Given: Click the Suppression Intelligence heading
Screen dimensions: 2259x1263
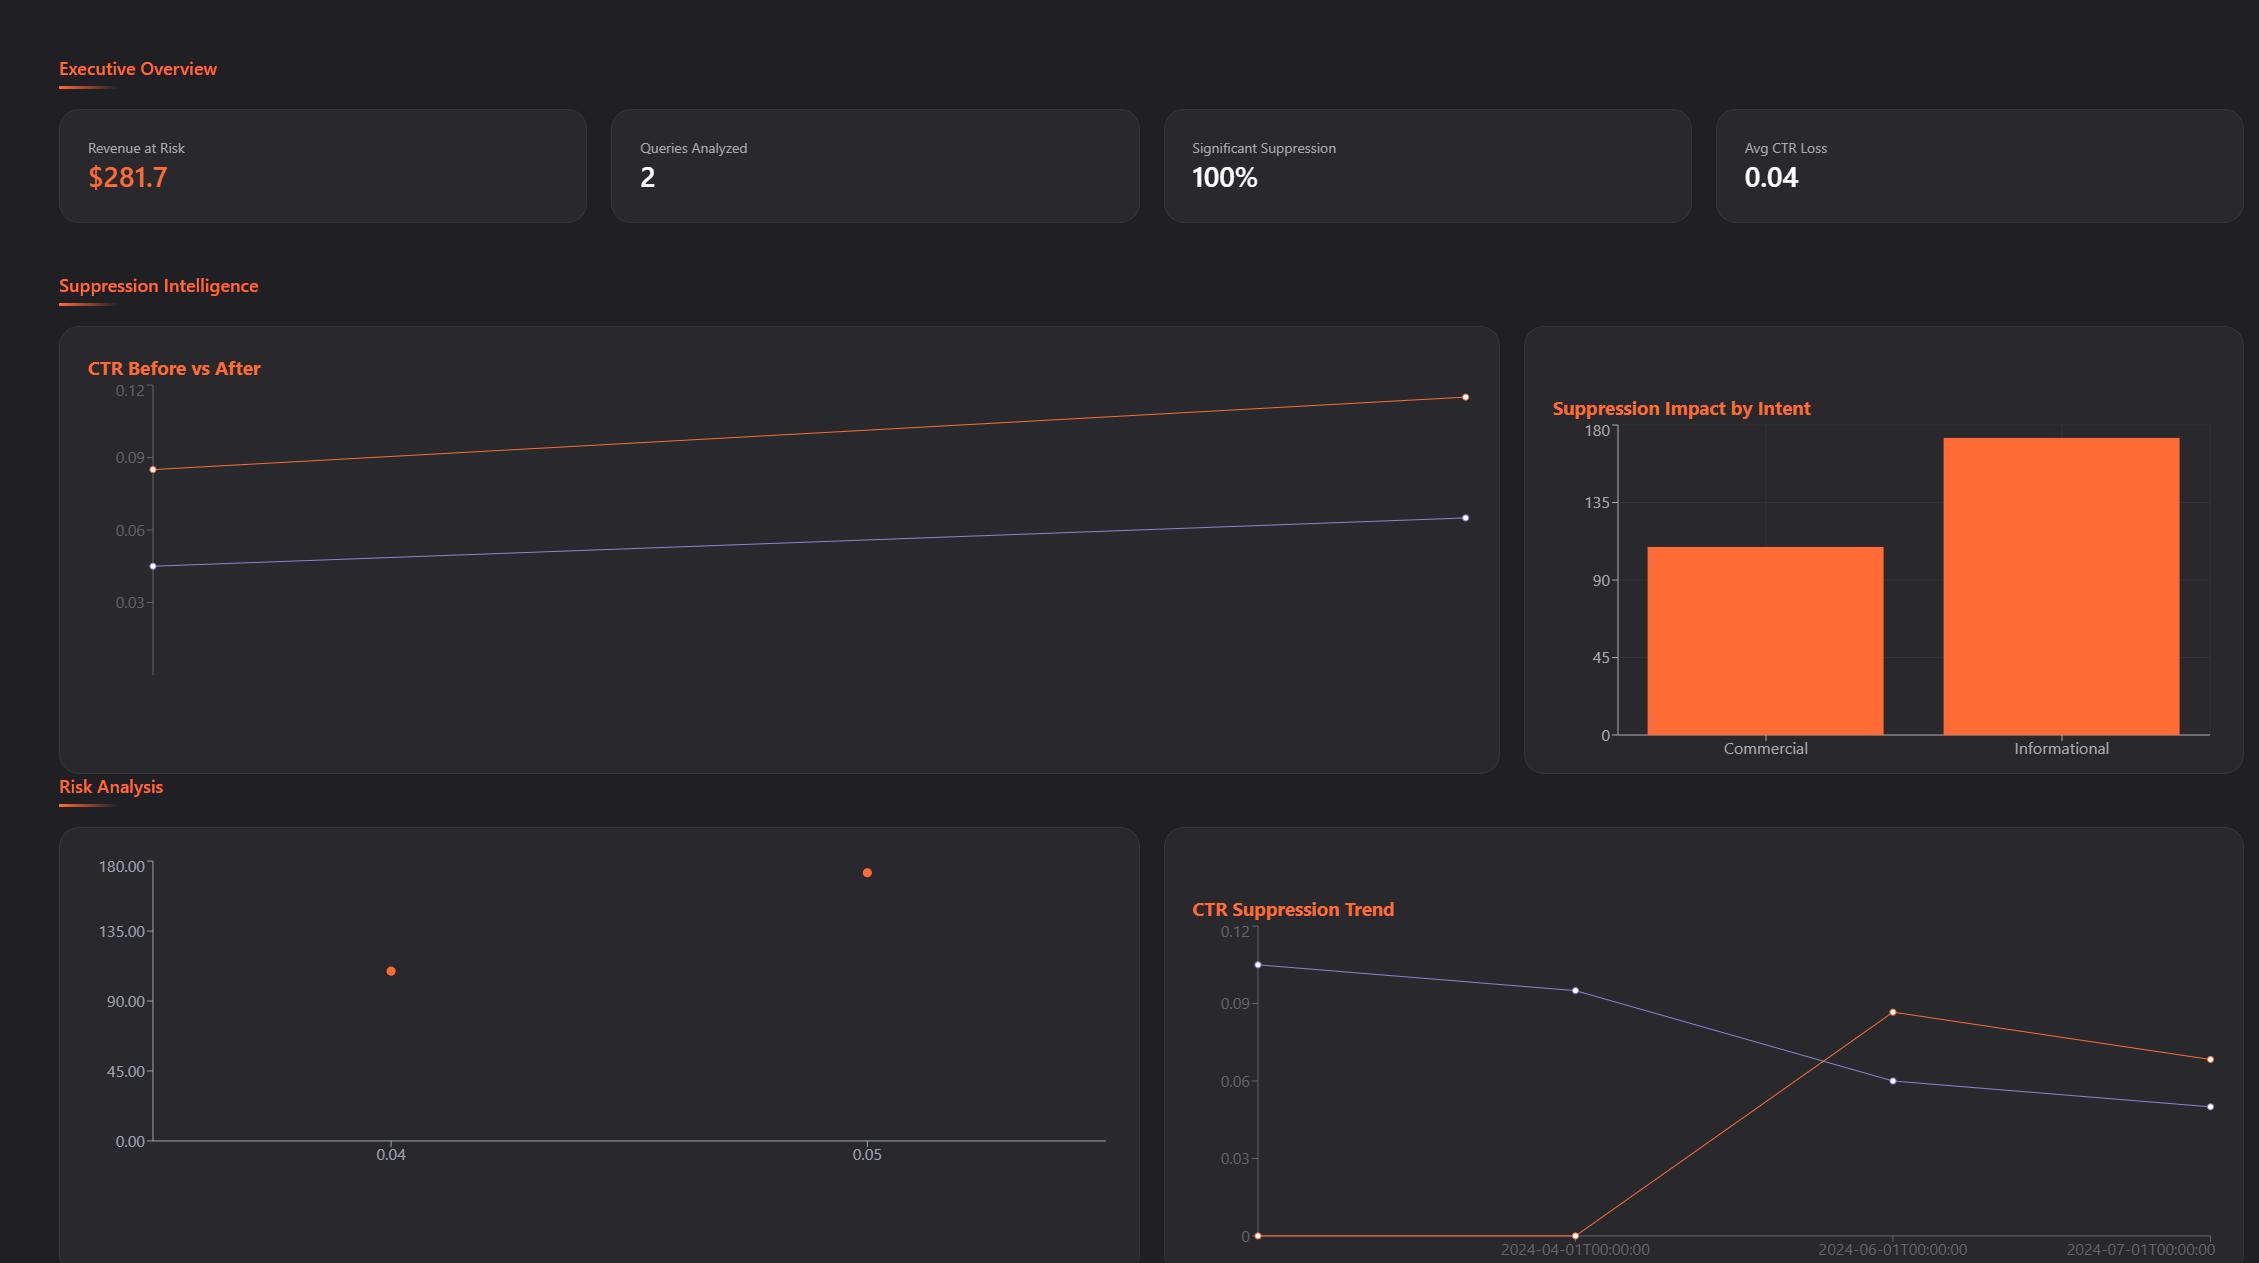Looking at the screenshot, I should click(158, 285).
